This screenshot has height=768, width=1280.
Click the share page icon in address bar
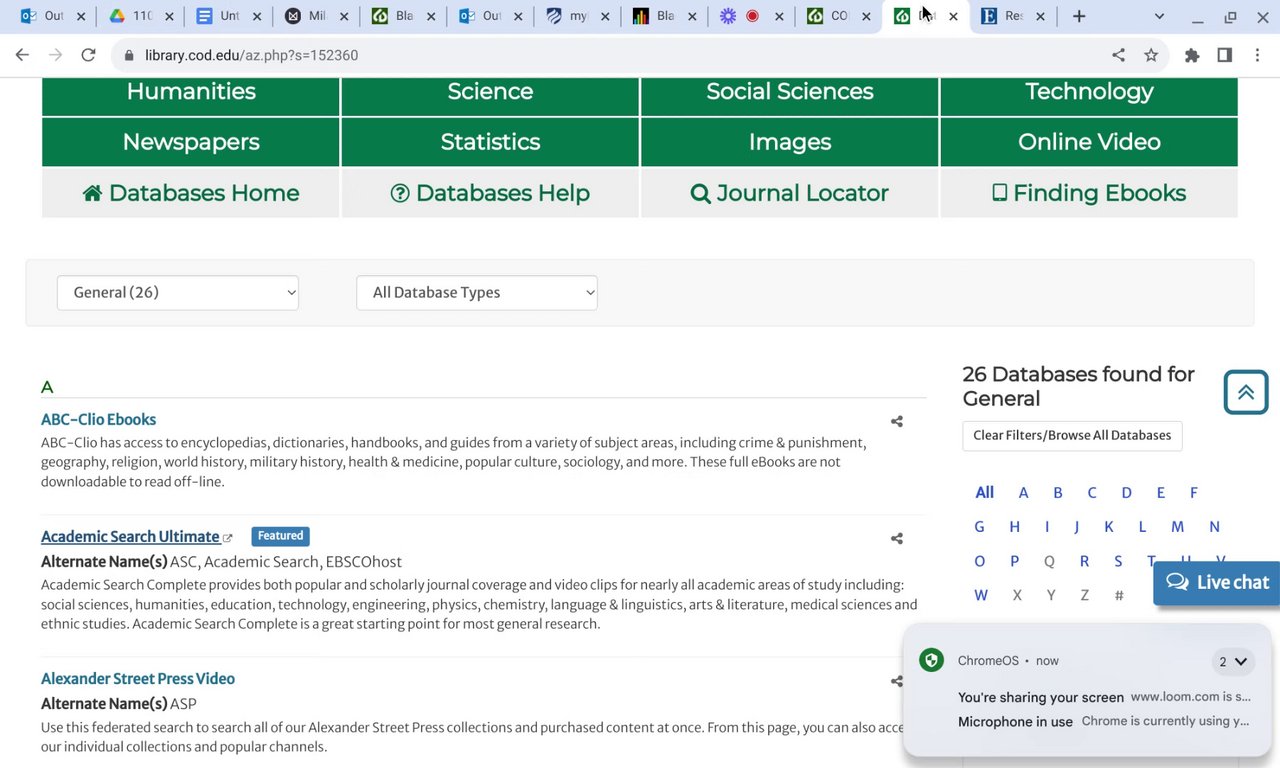point(1118,55)
